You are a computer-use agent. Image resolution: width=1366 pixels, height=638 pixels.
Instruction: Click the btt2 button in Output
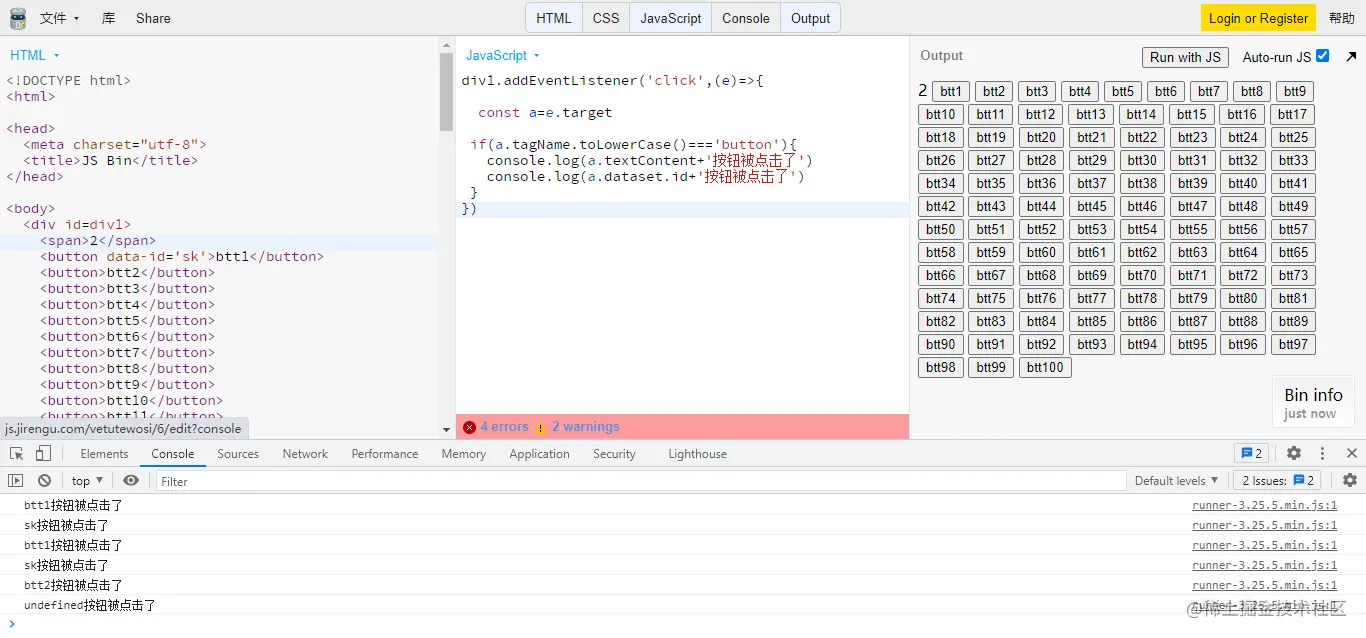994,91
